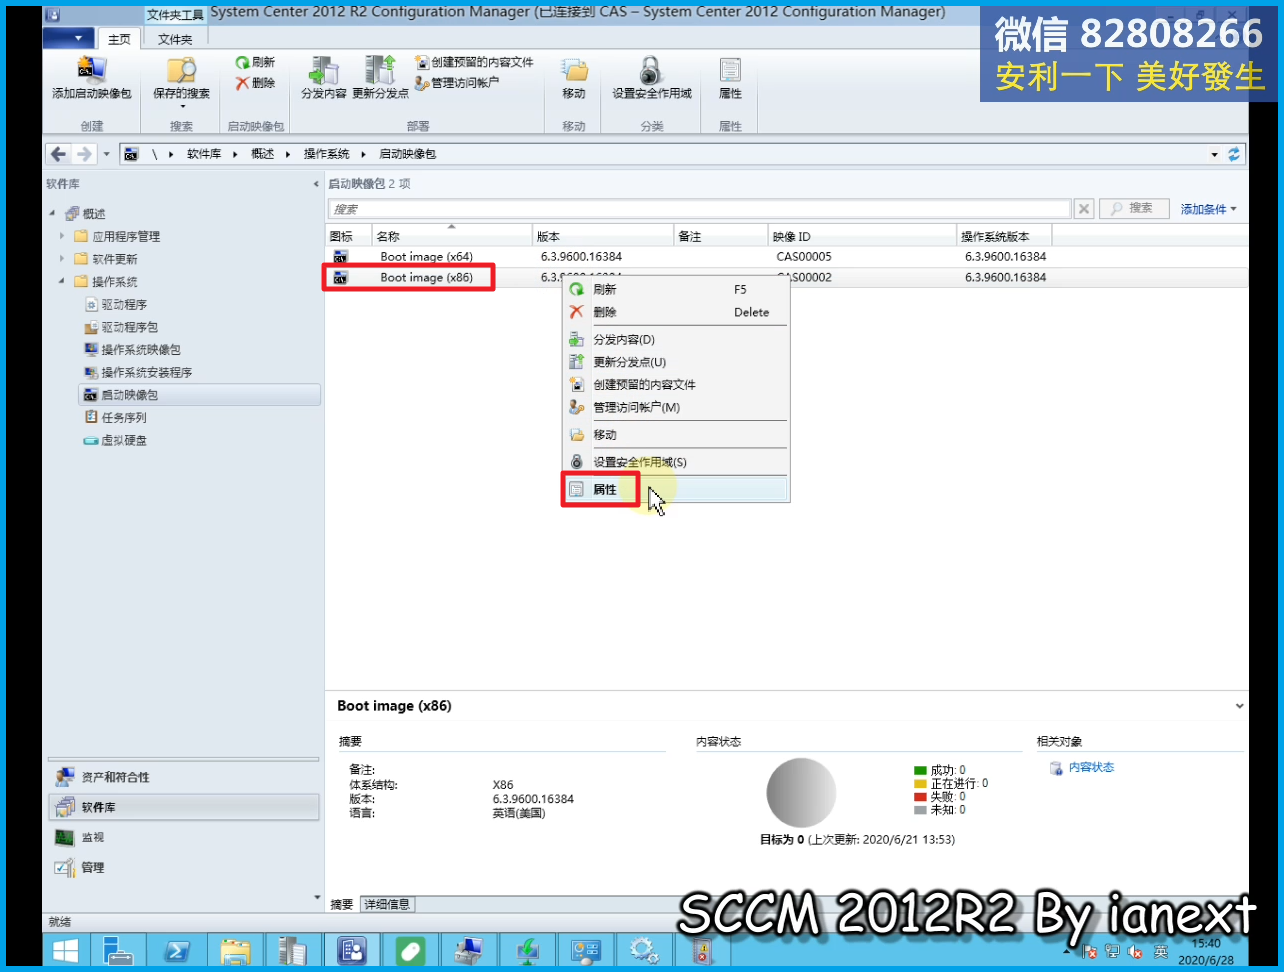
Task: Clear the search box with the X button
Action: point(1084,208)
